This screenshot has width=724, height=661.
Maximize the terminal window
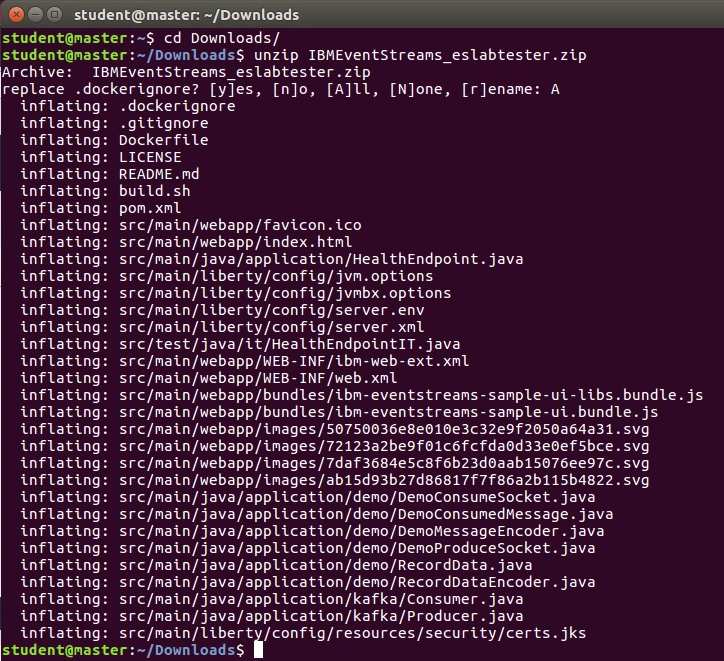pos(54,15)
